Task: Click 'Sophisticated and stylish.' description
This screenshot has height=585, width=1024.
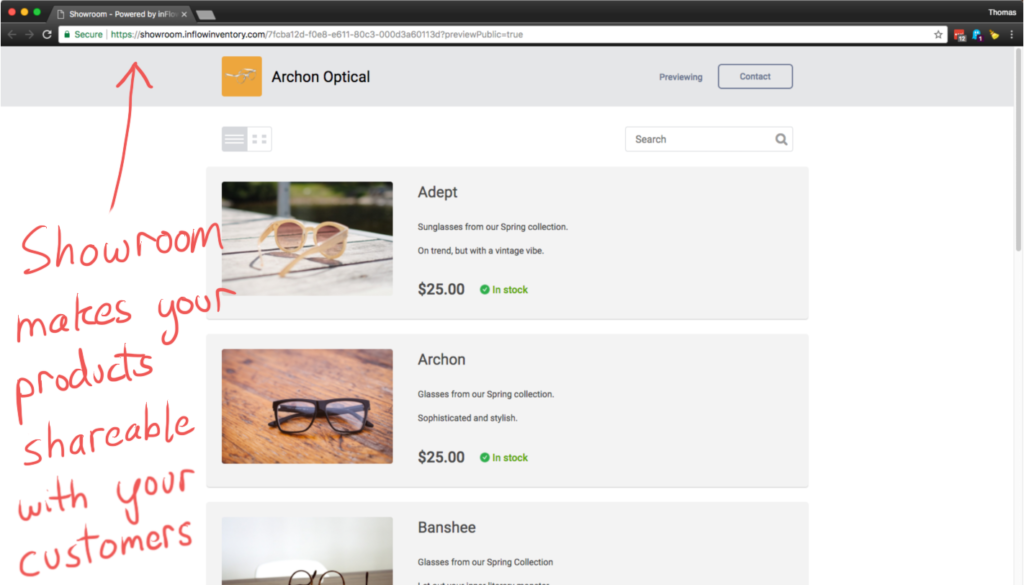Action: point(468,418)
